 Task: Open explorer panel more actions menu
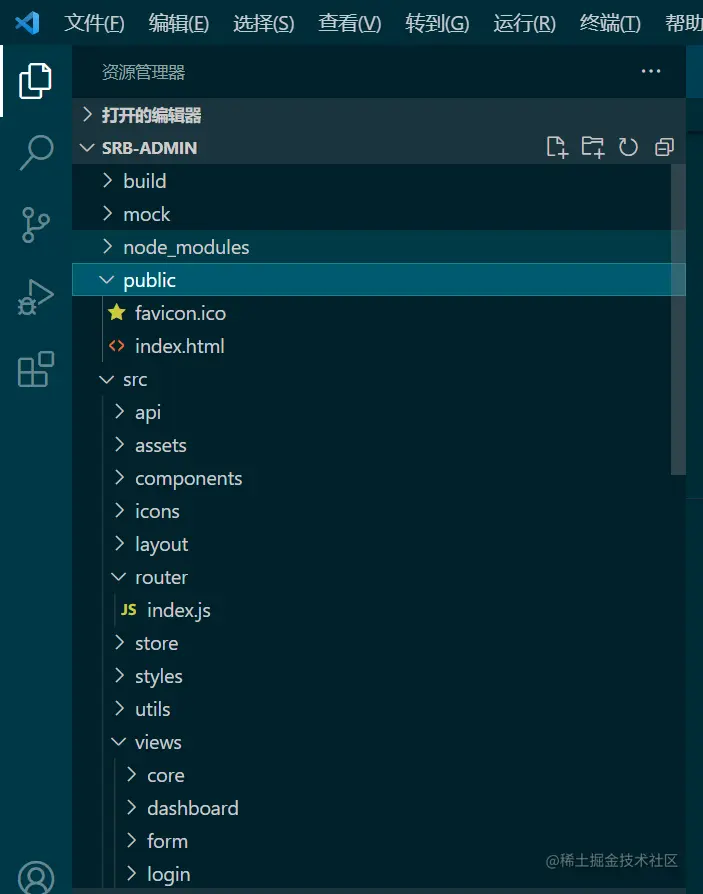point(651,71)
